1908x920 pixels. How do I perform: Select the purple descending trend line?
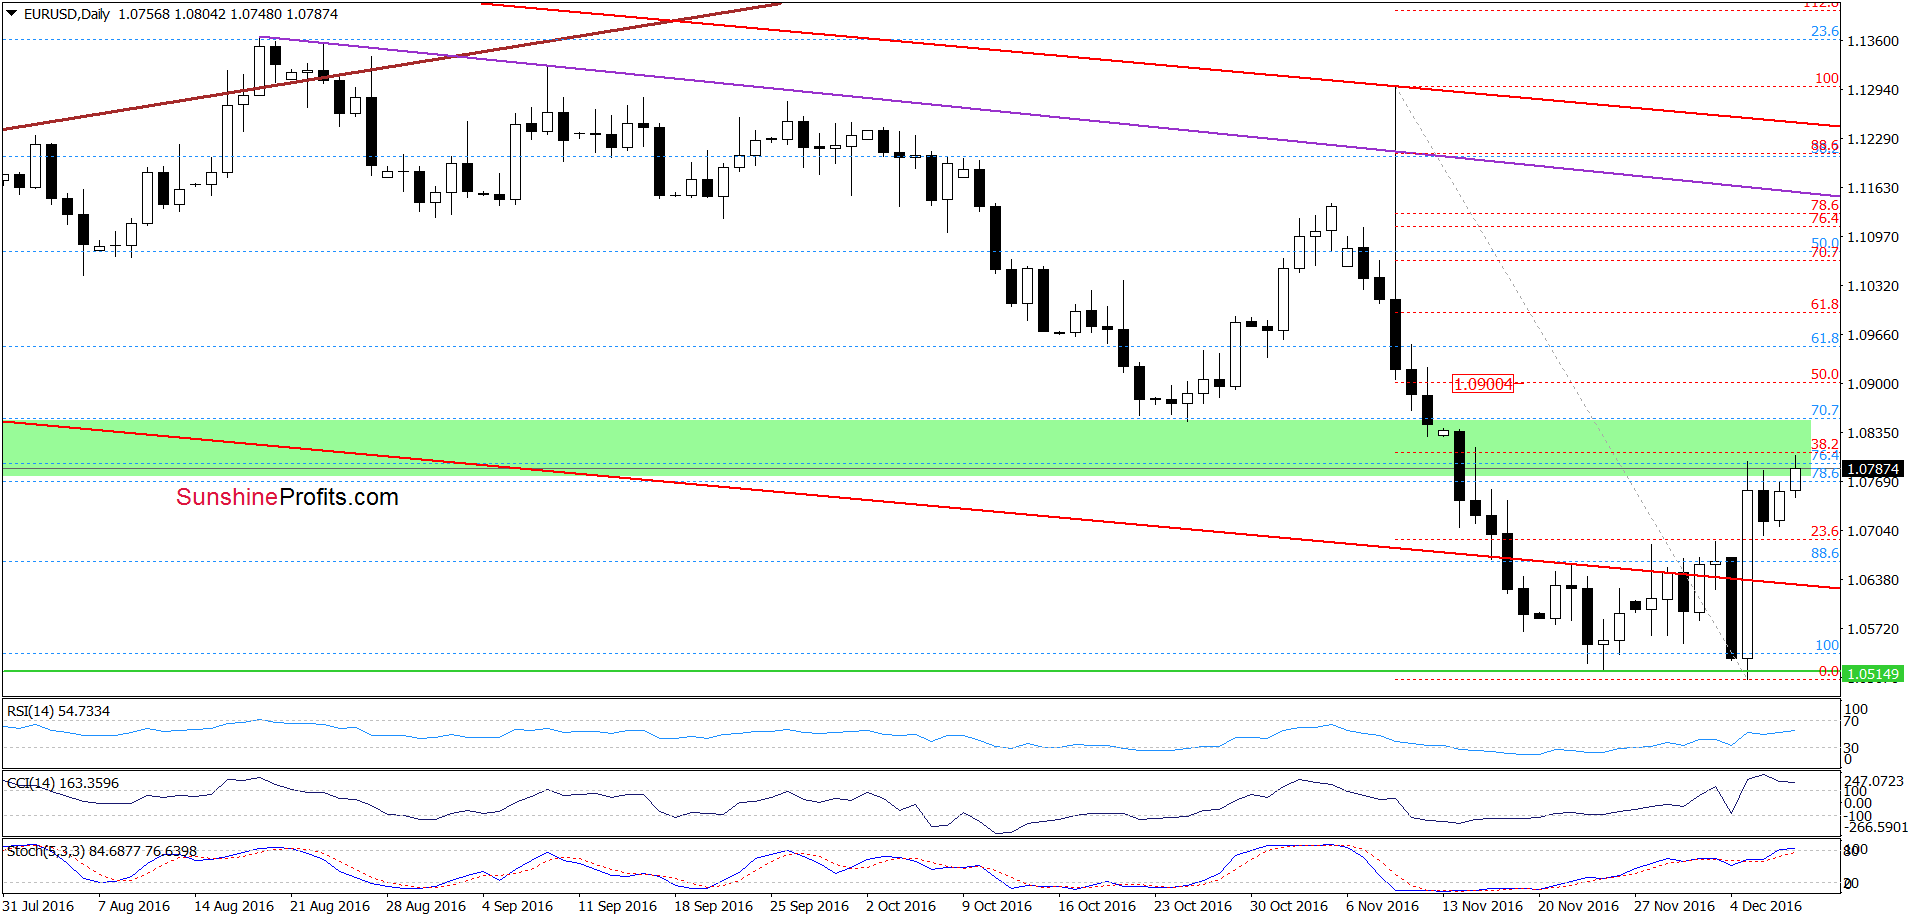coord(1048,116)
